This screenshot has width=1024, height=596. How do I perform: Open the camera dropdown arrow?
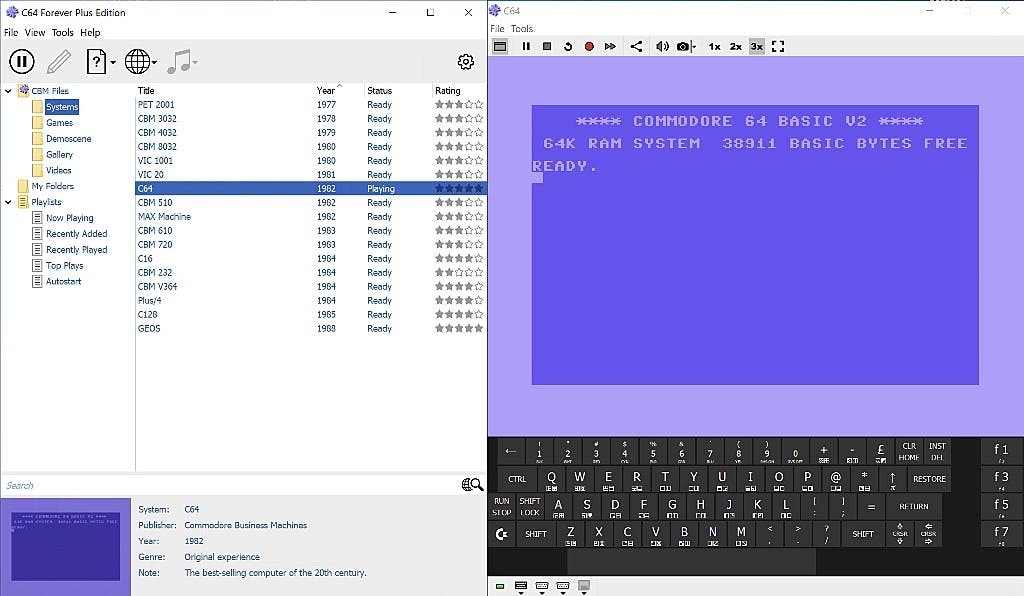[694, 47]
